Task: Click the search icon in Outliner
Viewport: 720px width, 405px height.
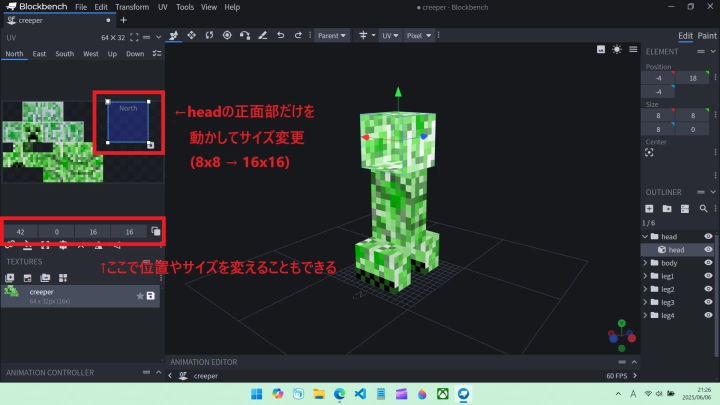Action: tap(703, 208)
